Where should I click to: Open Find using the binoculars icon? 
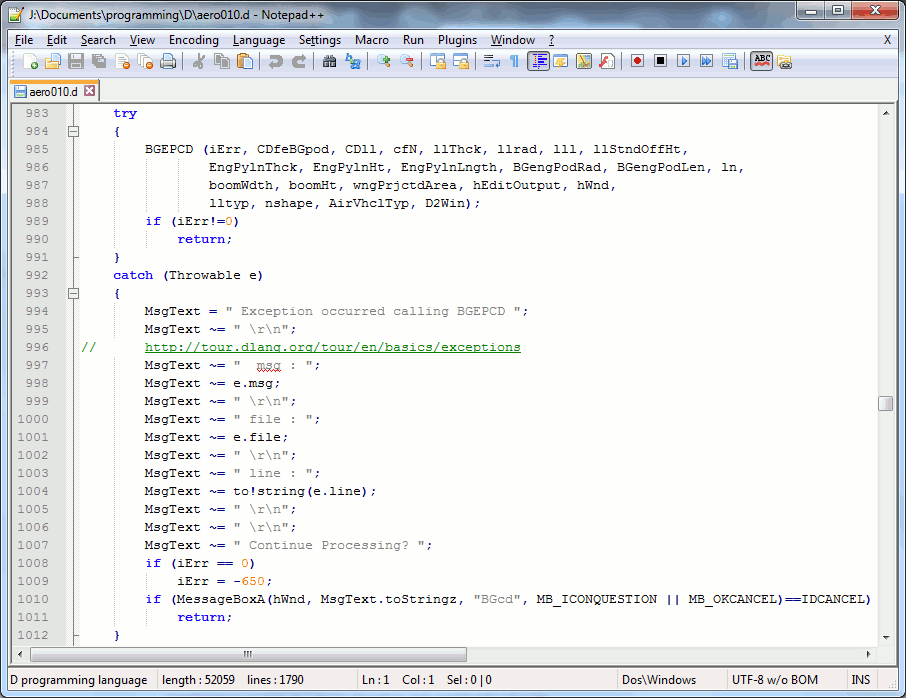tap(330, 62)
